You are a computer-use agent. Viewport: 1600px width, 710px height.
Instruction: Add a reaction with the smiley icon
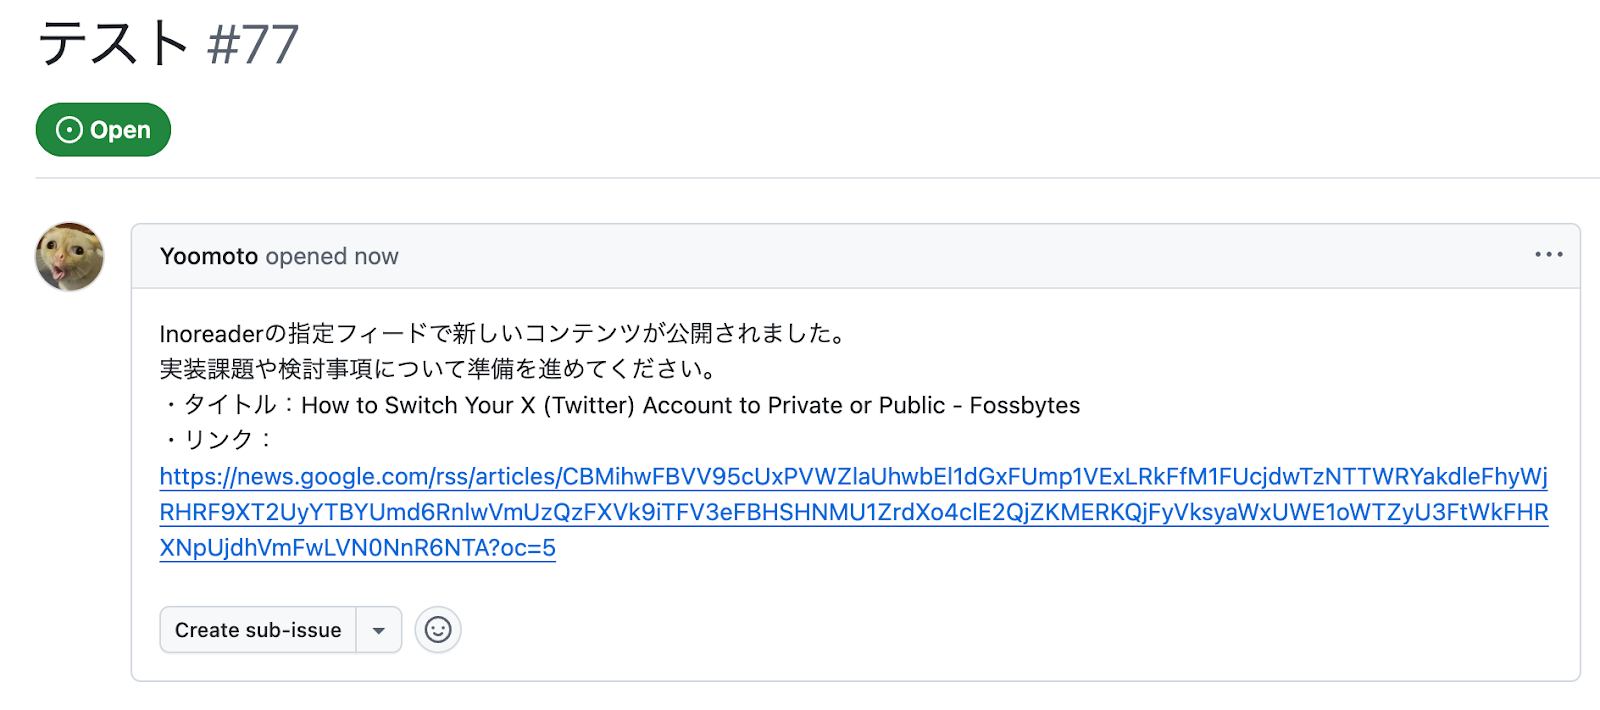[x=438, y=630]
